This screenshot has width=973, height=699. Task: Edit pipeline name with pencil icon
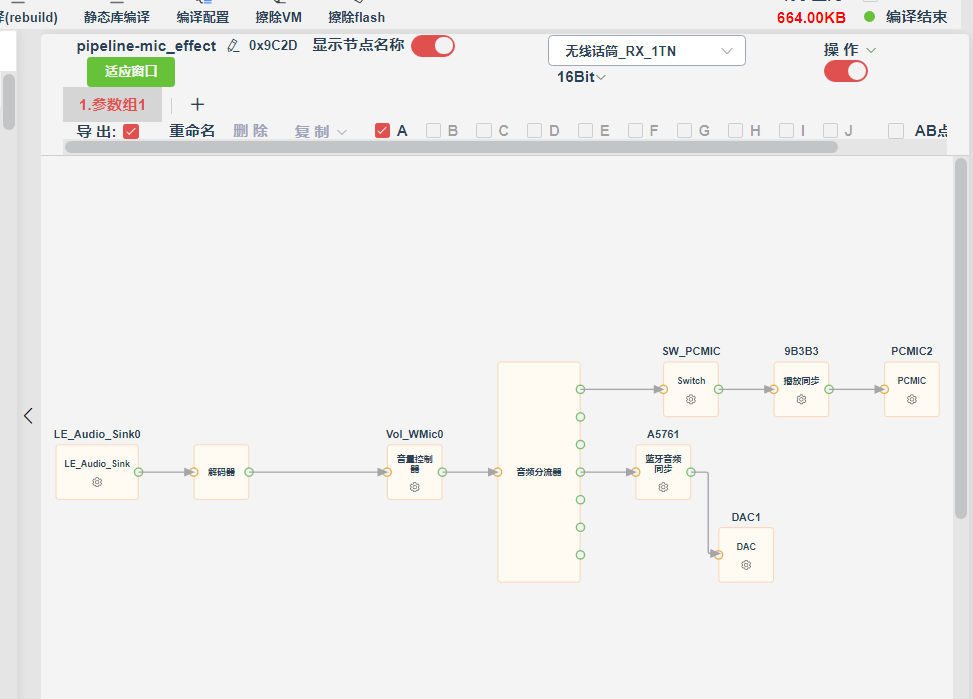click(233, 46)
